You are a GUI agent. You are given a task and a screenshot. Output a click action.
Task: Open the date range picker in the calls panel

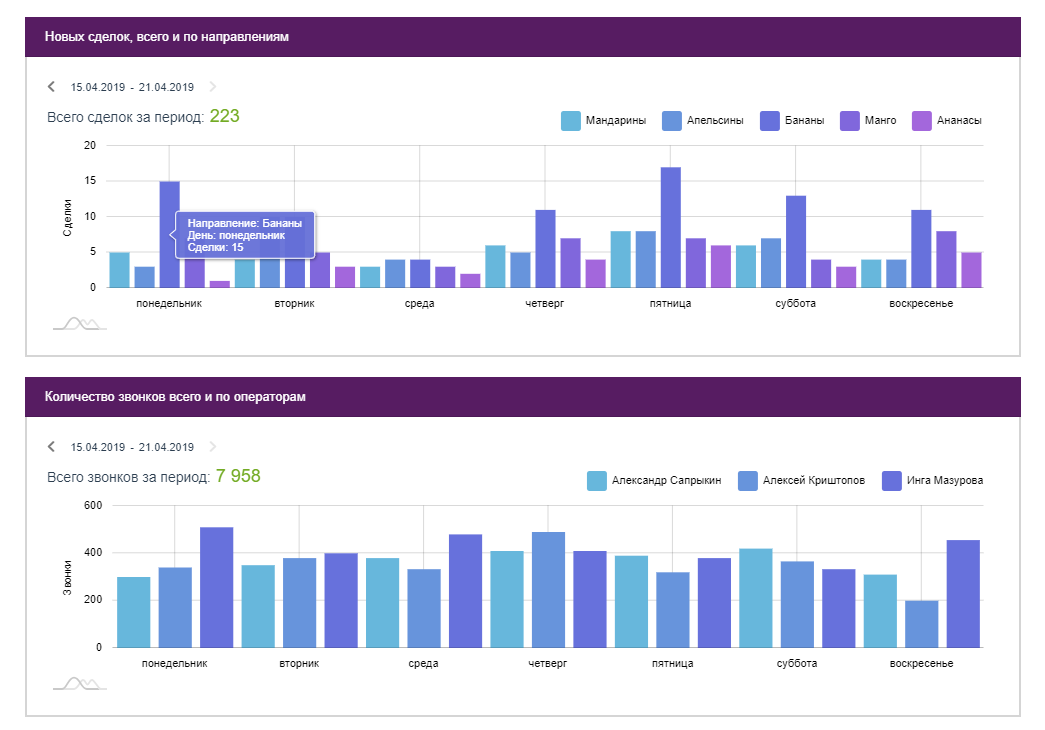tap(132, 447)
